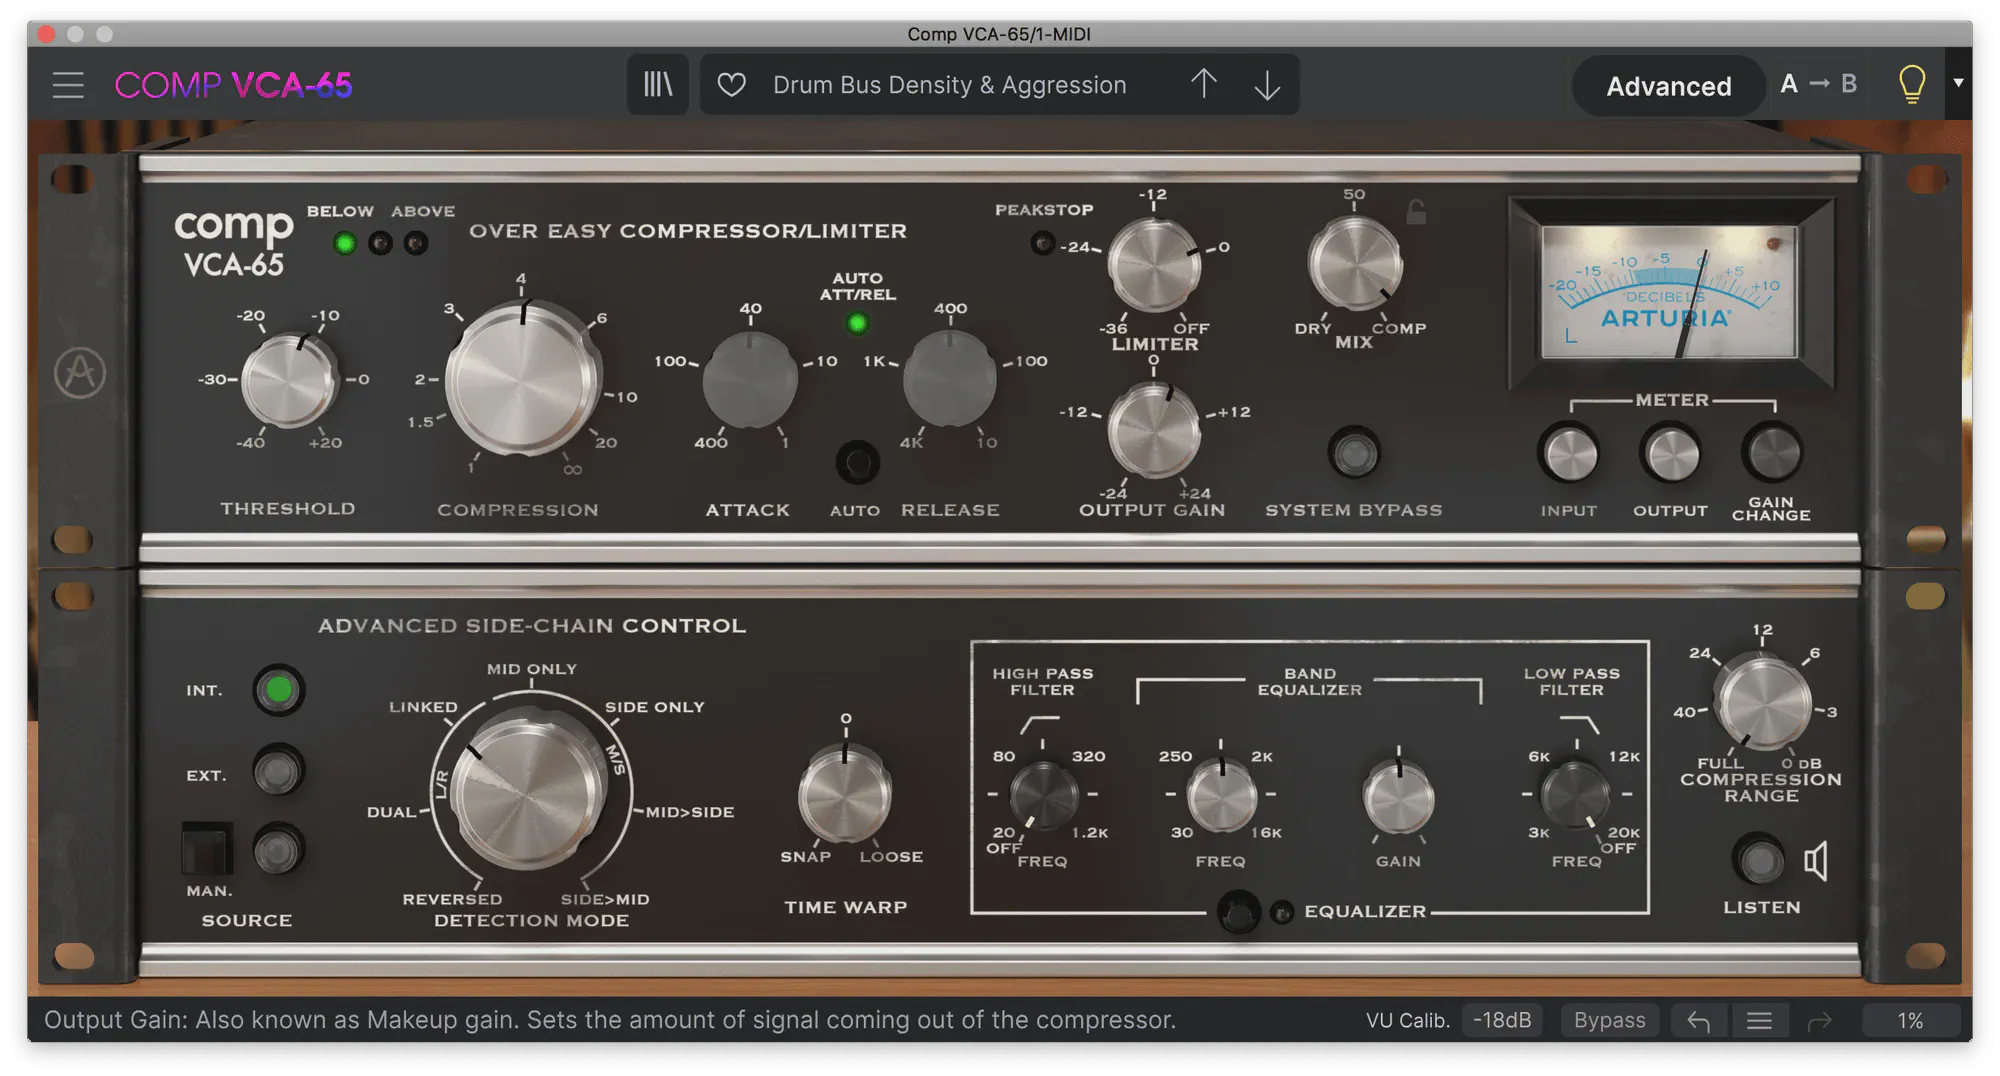2000x1076 pixels.
Task: Select the Input meter button
Action: point(1568,454)
